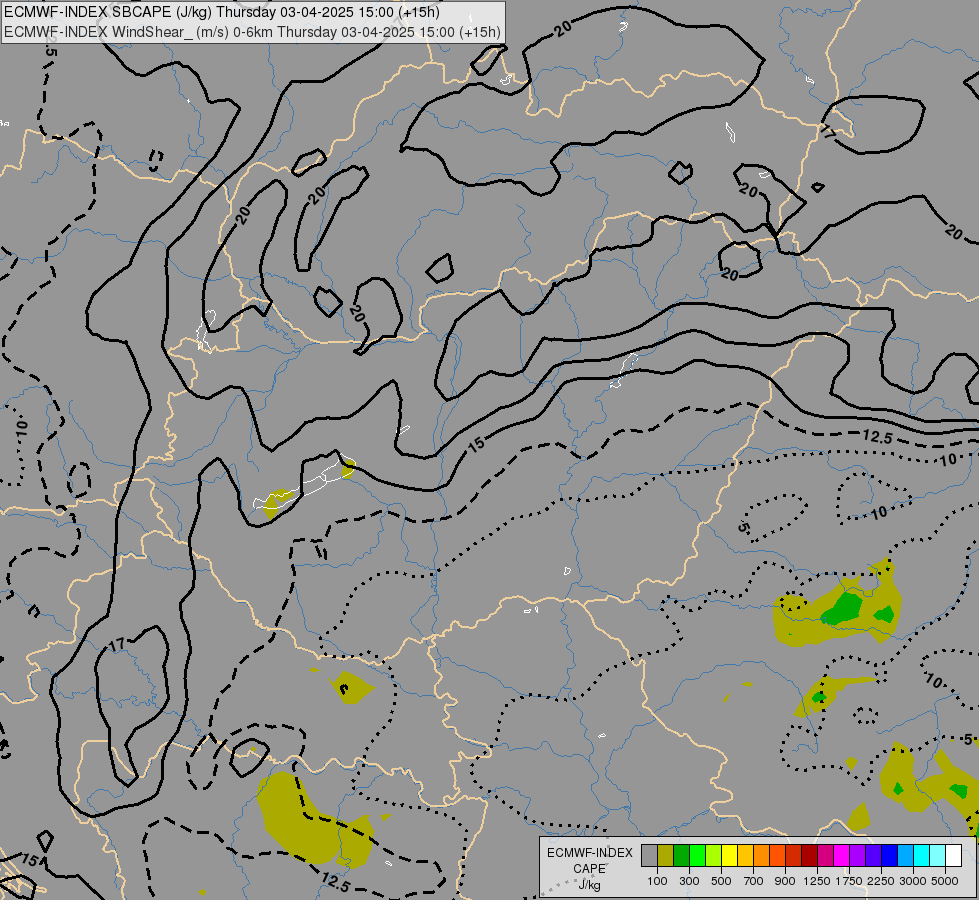This screenshot has width=979, height=900.
Task: Select the pure blue swatch starting at 2250
Action: [889, 856]
